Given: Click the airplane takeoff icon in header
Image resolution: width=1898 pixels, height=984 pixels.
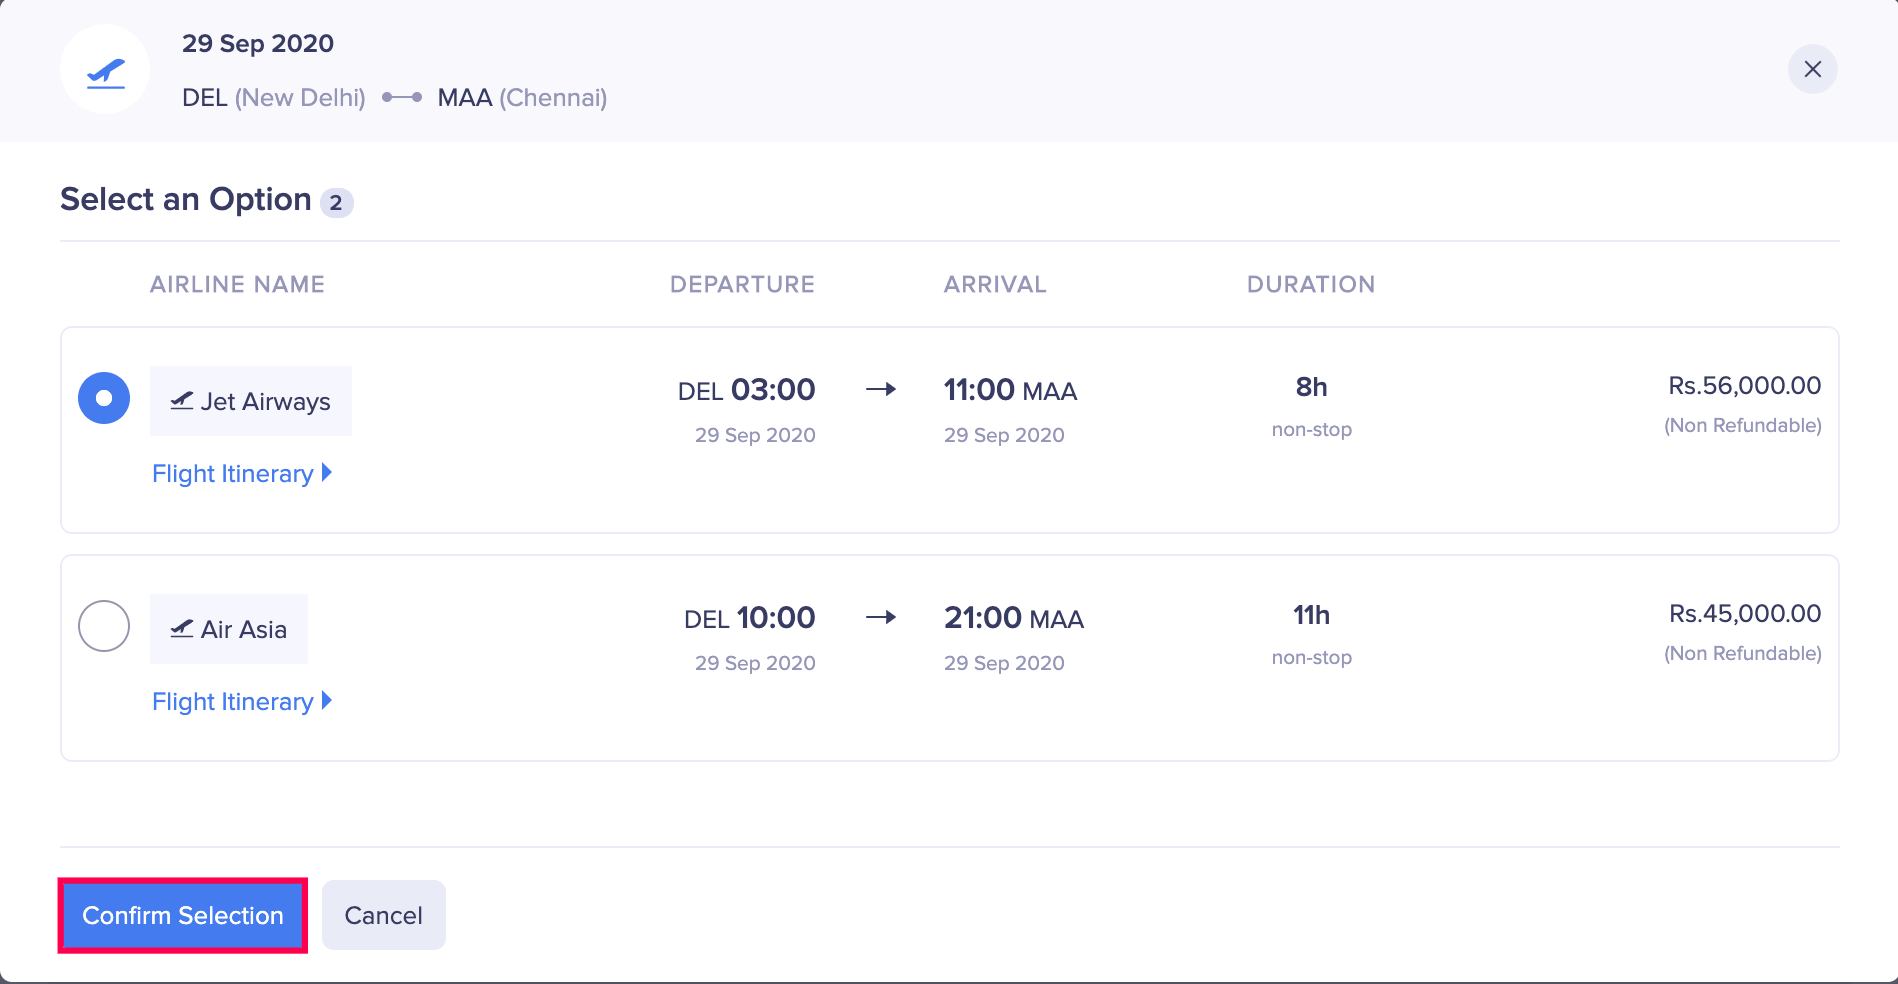Looking at the screenshot, I should coord(105,71).
